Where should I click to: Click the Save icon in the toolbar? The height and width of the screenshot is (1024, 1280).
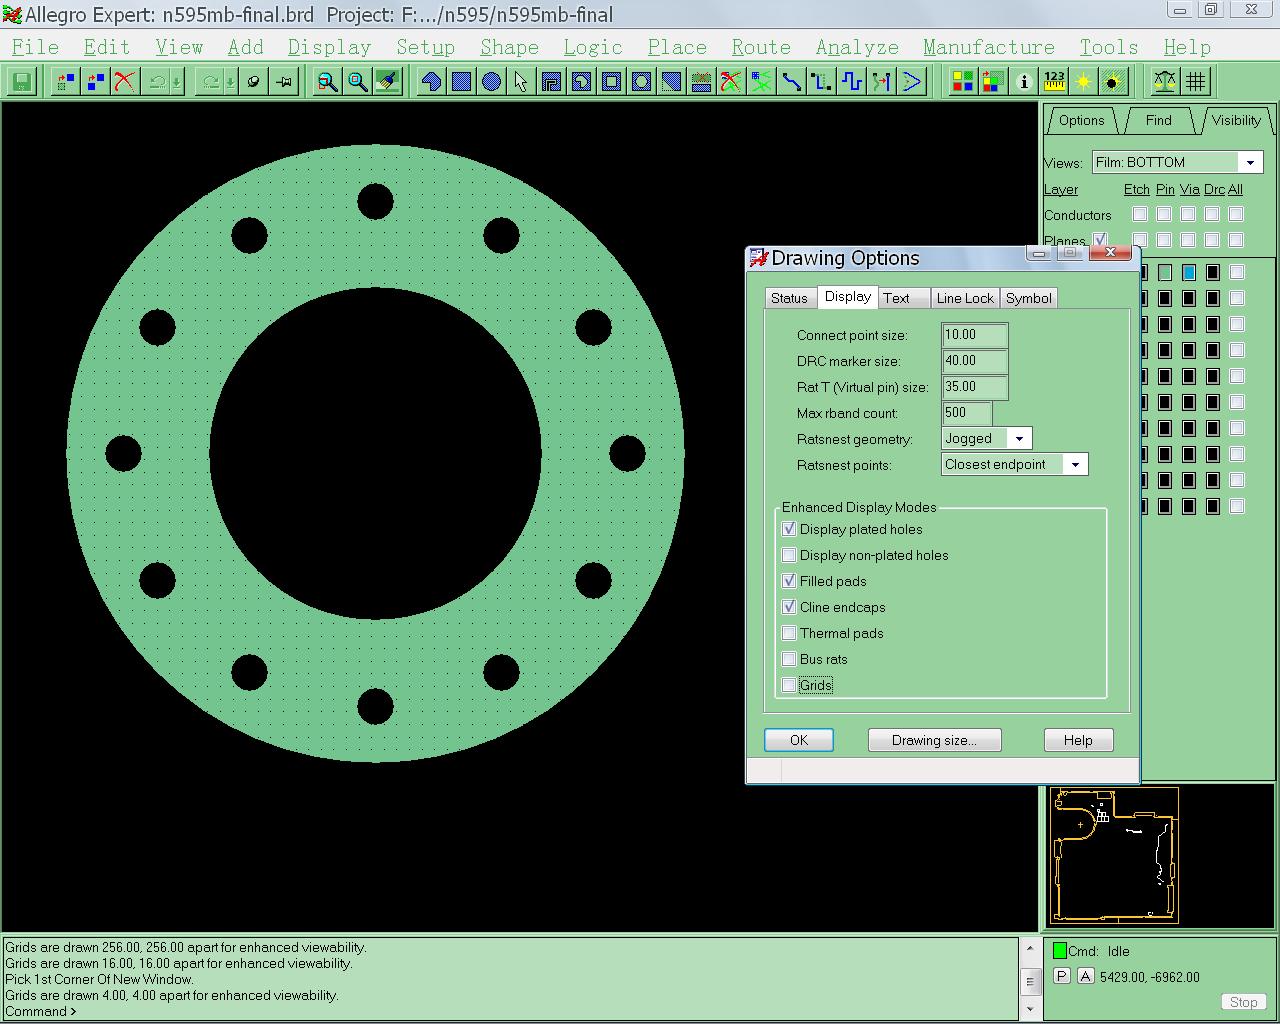coord(22,82)
